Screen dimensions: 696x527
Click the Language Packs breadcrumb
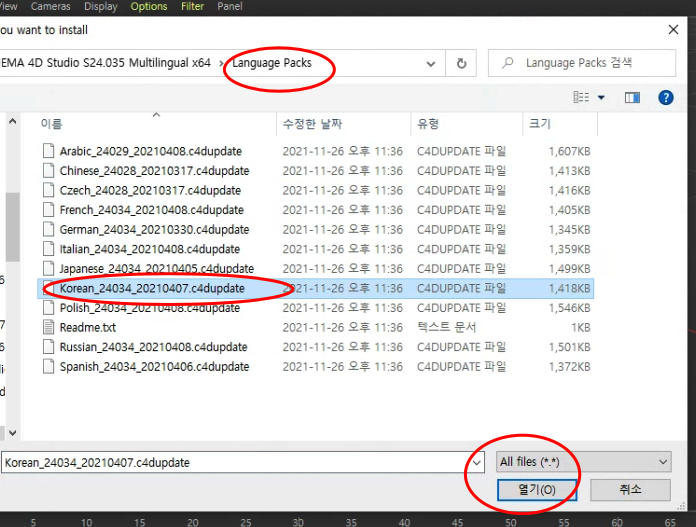point(272,63)
